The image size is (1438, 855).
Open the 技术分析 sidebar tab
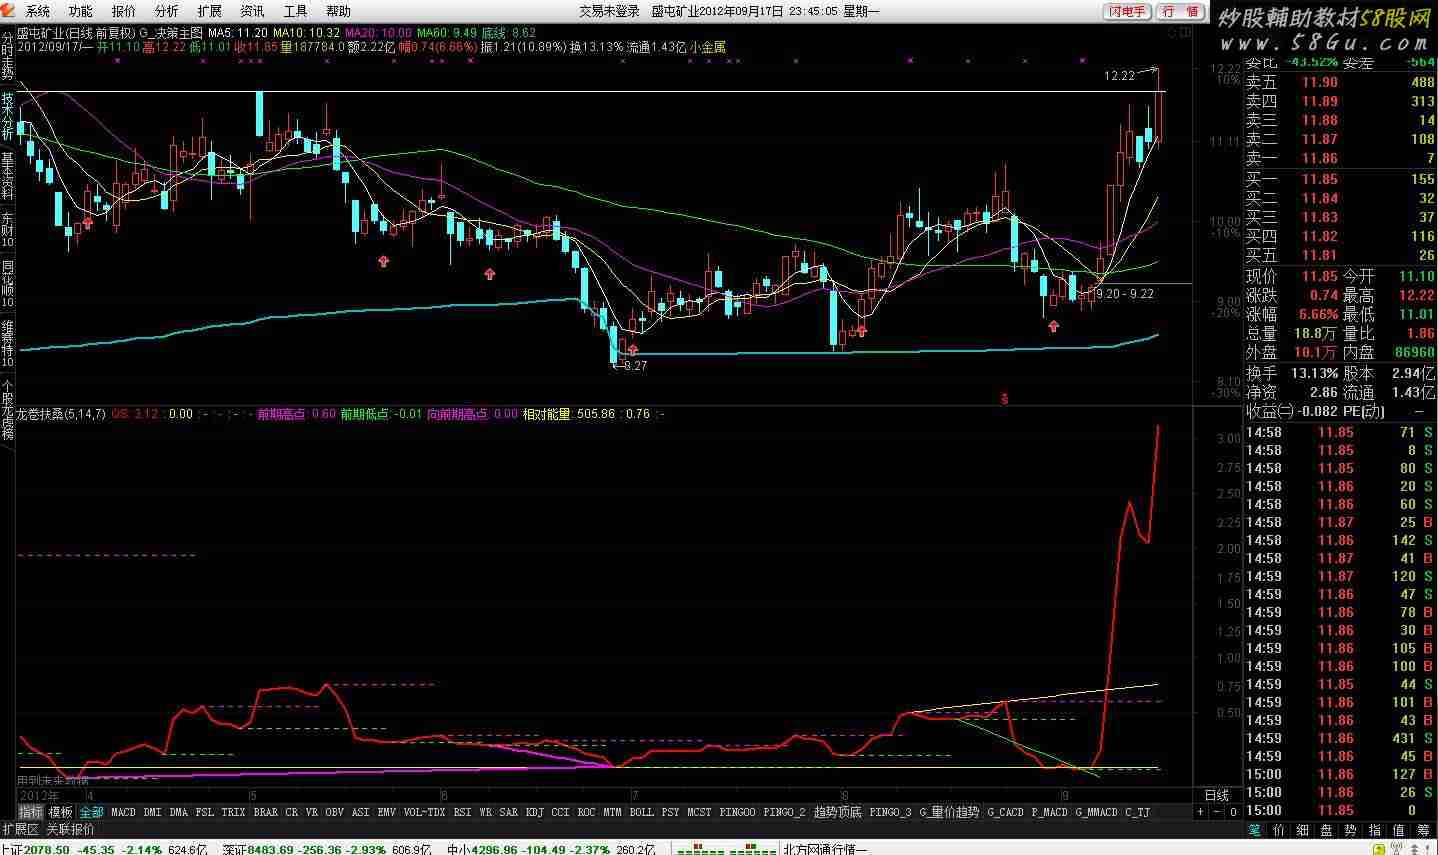coord(8,113)
